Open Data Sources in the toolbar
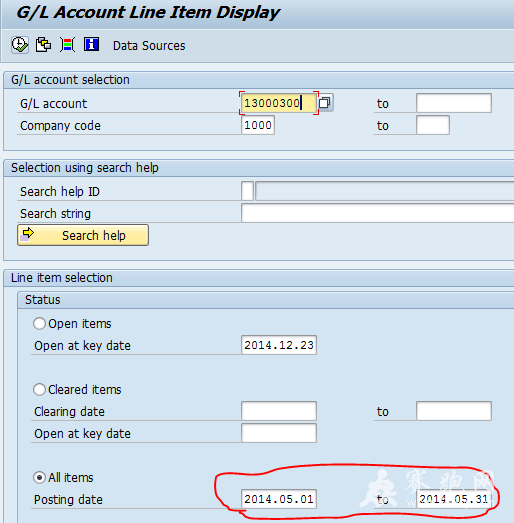The height and width of the screenshot is (523, 514). [149, 46]
